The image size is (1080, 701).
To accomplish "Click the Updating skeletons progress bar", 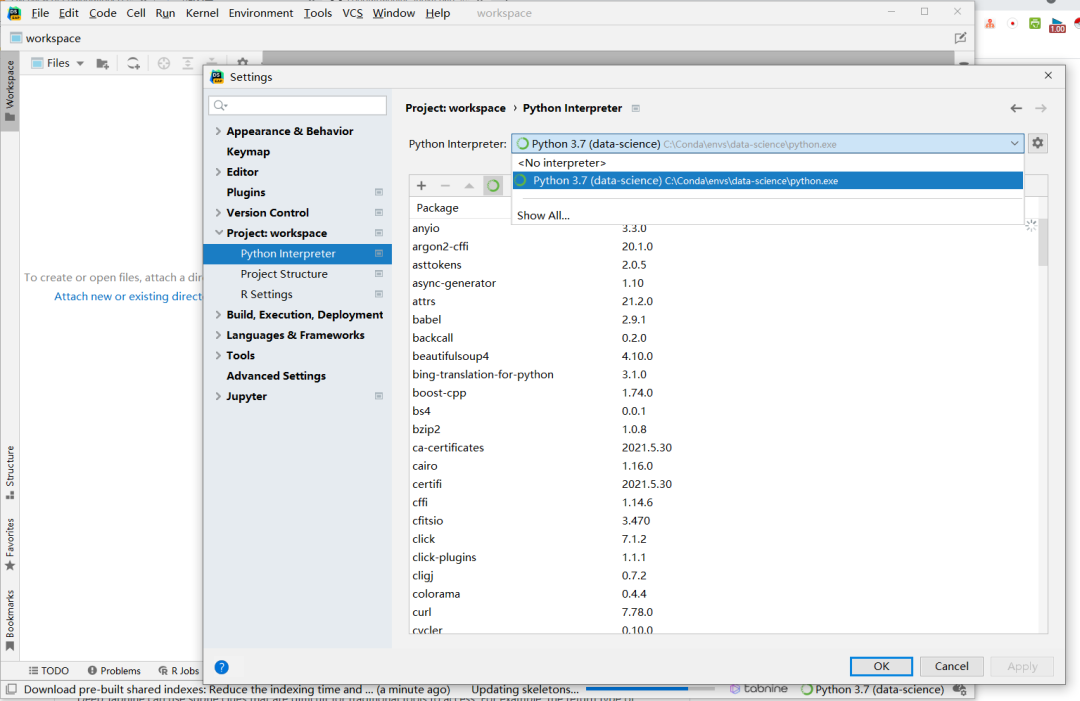I will tap(650, 689).
